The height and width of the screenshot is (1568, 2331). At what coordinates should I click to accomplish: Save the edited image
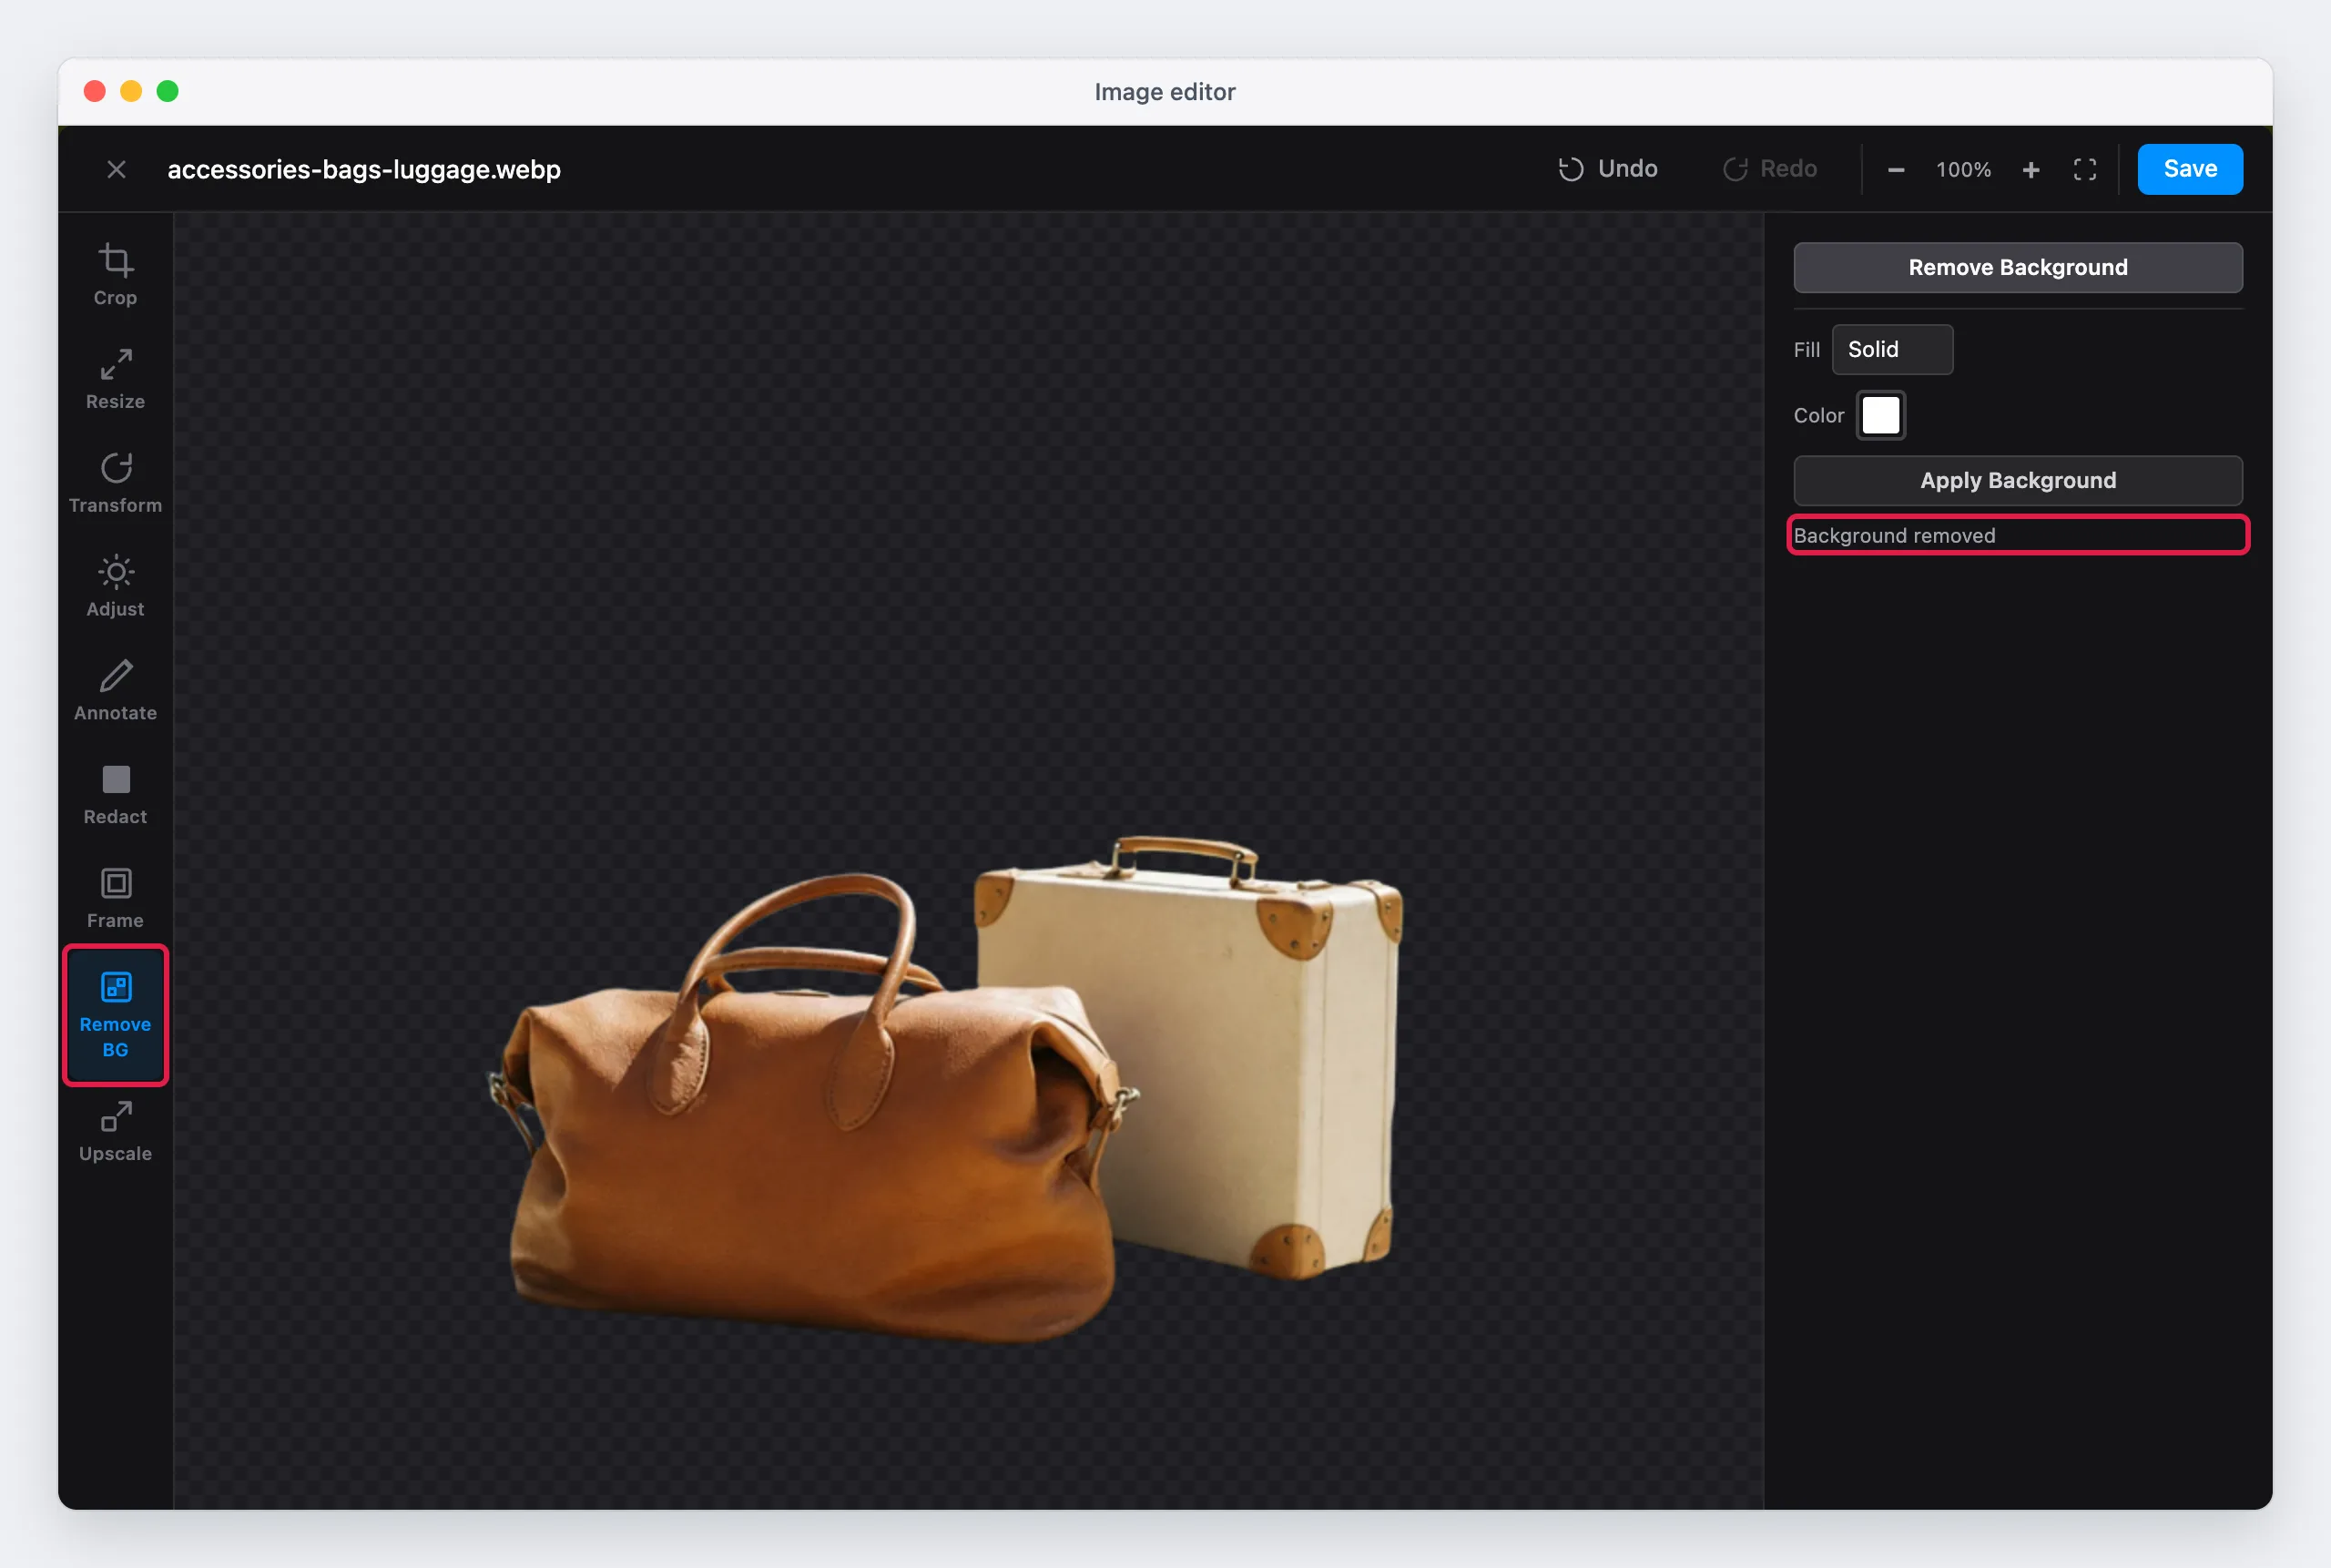point(2190,169)
